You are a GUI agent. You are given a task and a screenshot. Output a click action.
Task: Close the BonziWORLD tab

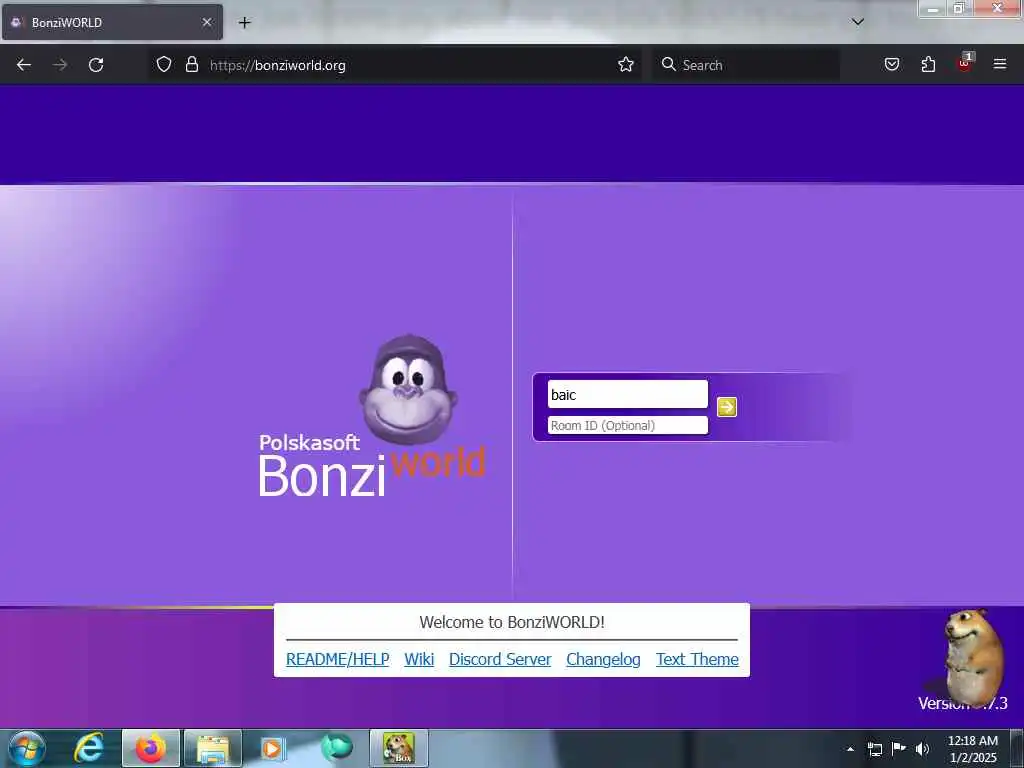point(207,22)
